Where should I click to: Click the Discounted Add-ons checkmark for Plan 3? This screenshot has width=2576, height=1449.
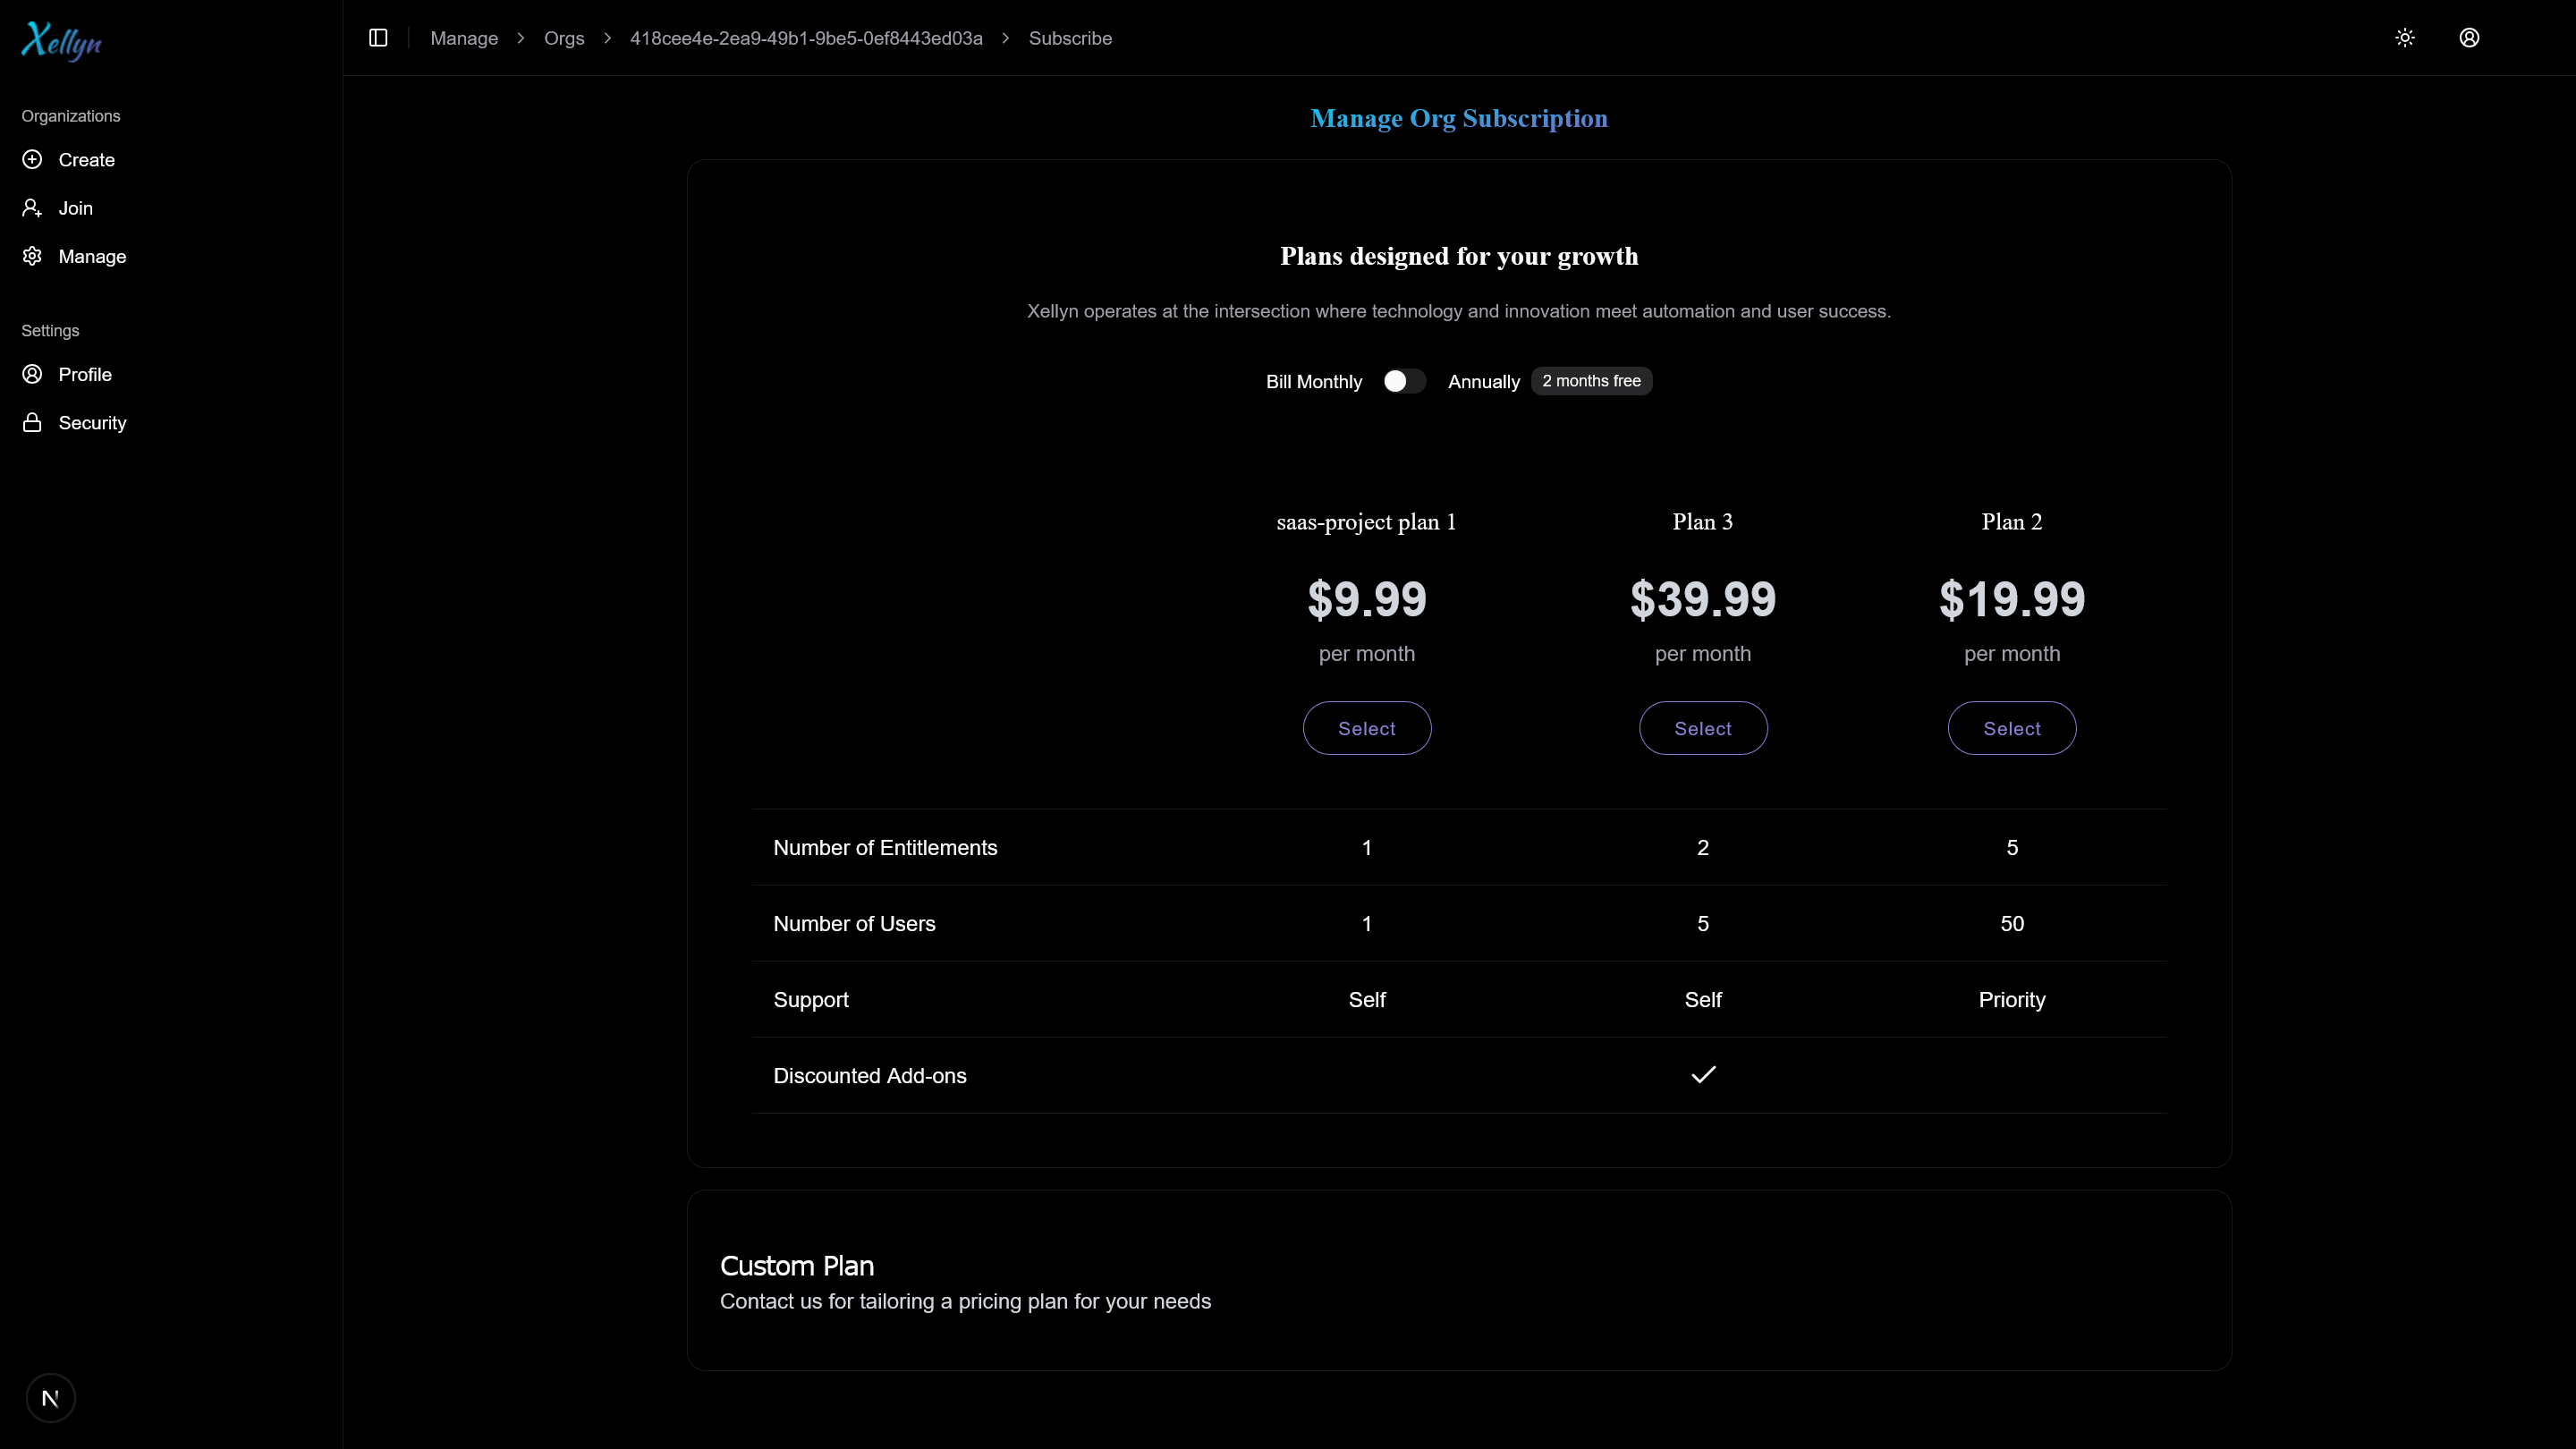tap(1703, 1075)
